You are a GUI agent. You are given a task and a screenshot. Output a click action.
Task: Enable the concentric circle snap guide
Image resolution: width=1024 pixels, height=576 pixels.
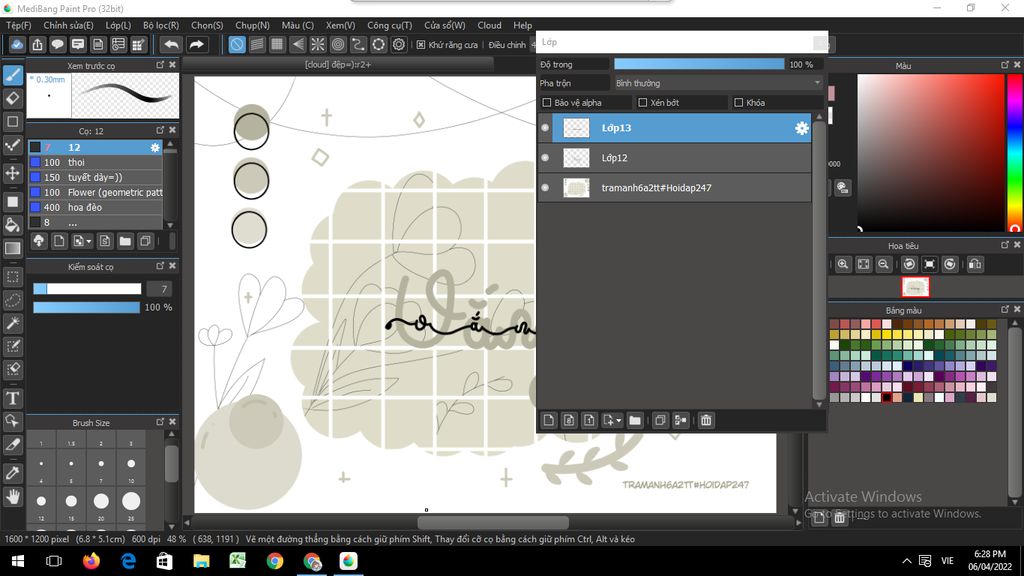tap(338, 44)
